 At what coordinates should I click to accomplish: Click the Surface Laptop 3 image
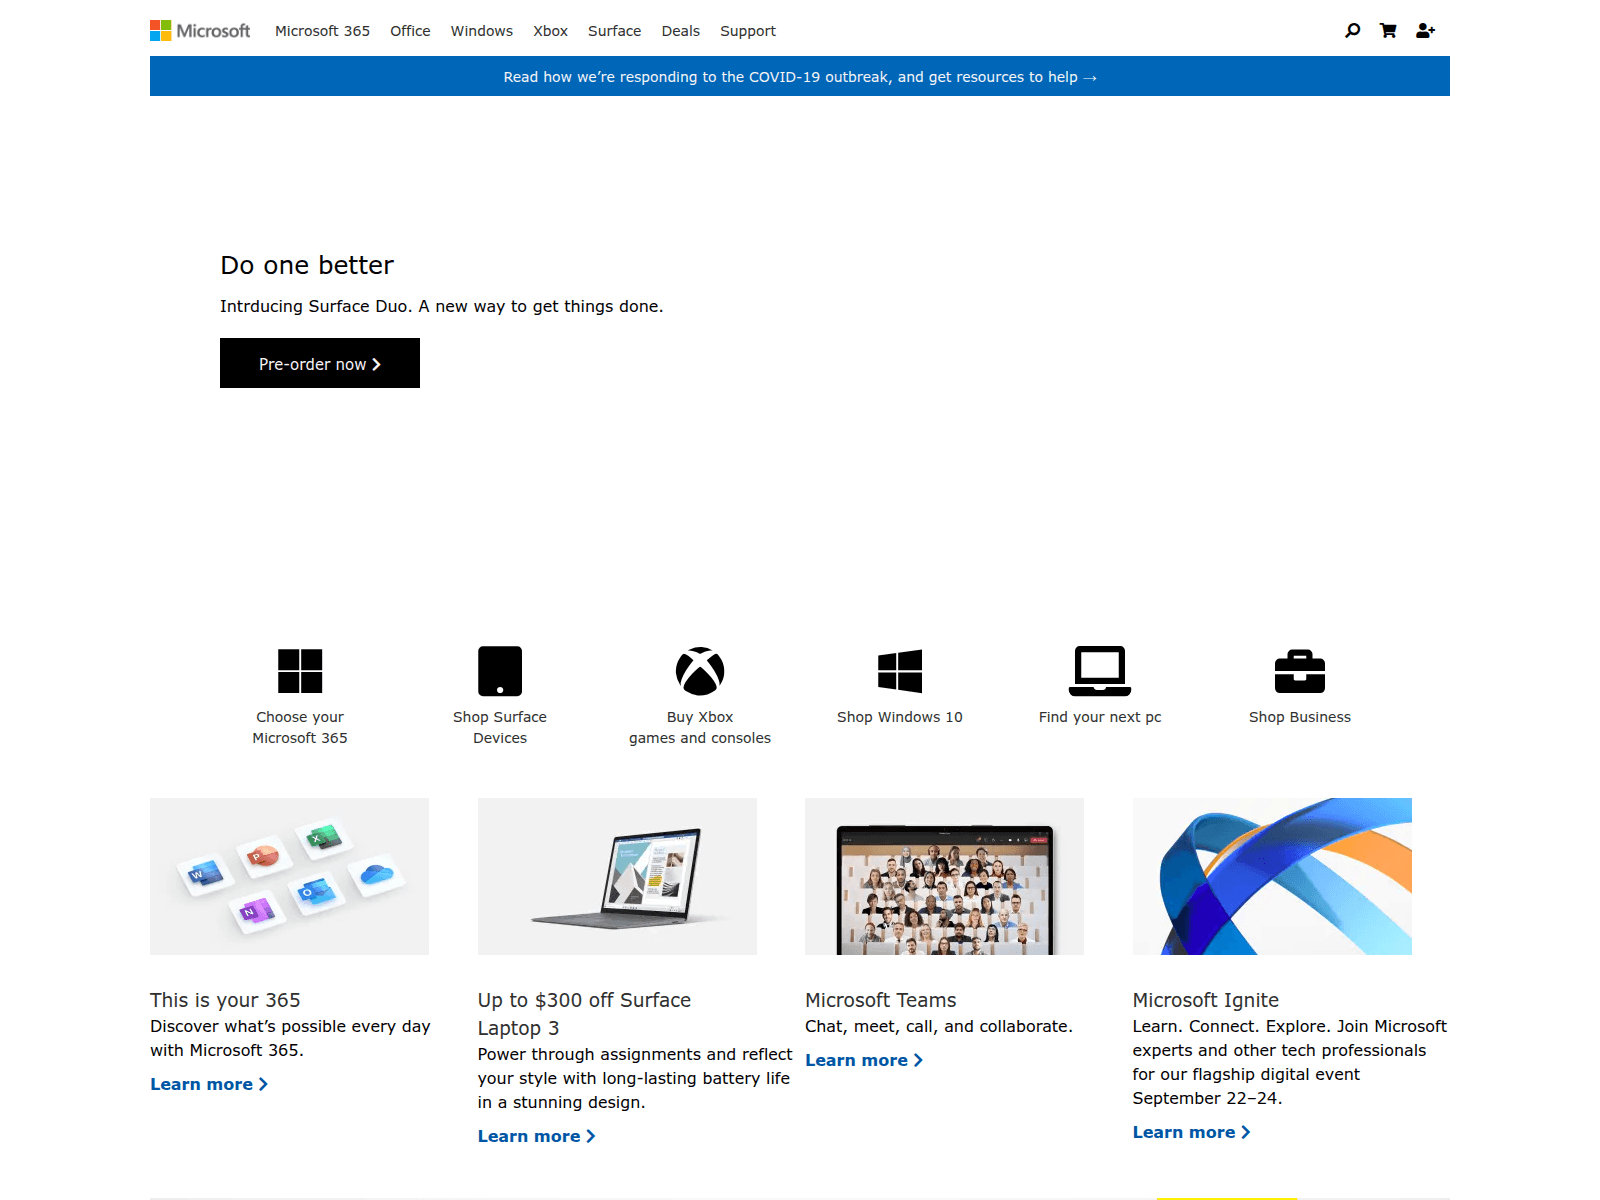tap(617, 876)
